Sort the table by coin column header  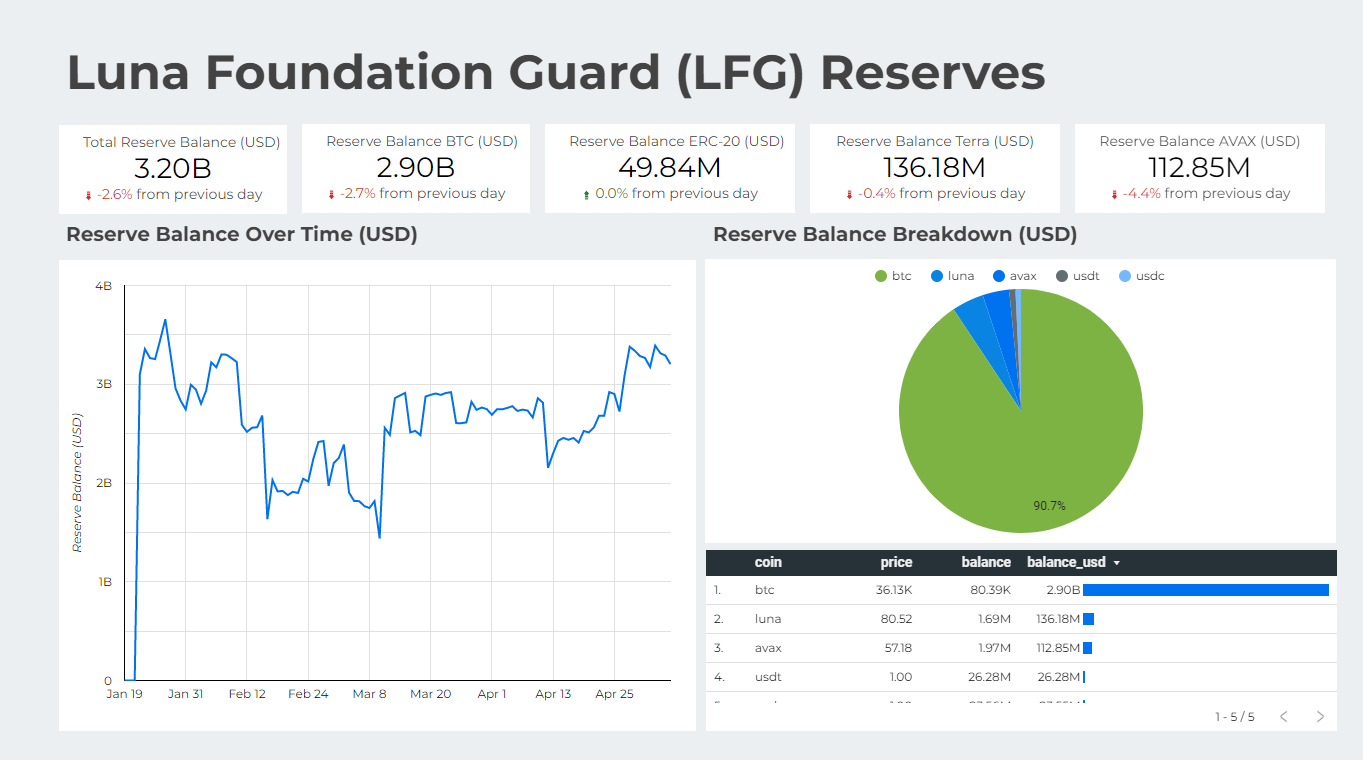[768, 562]
